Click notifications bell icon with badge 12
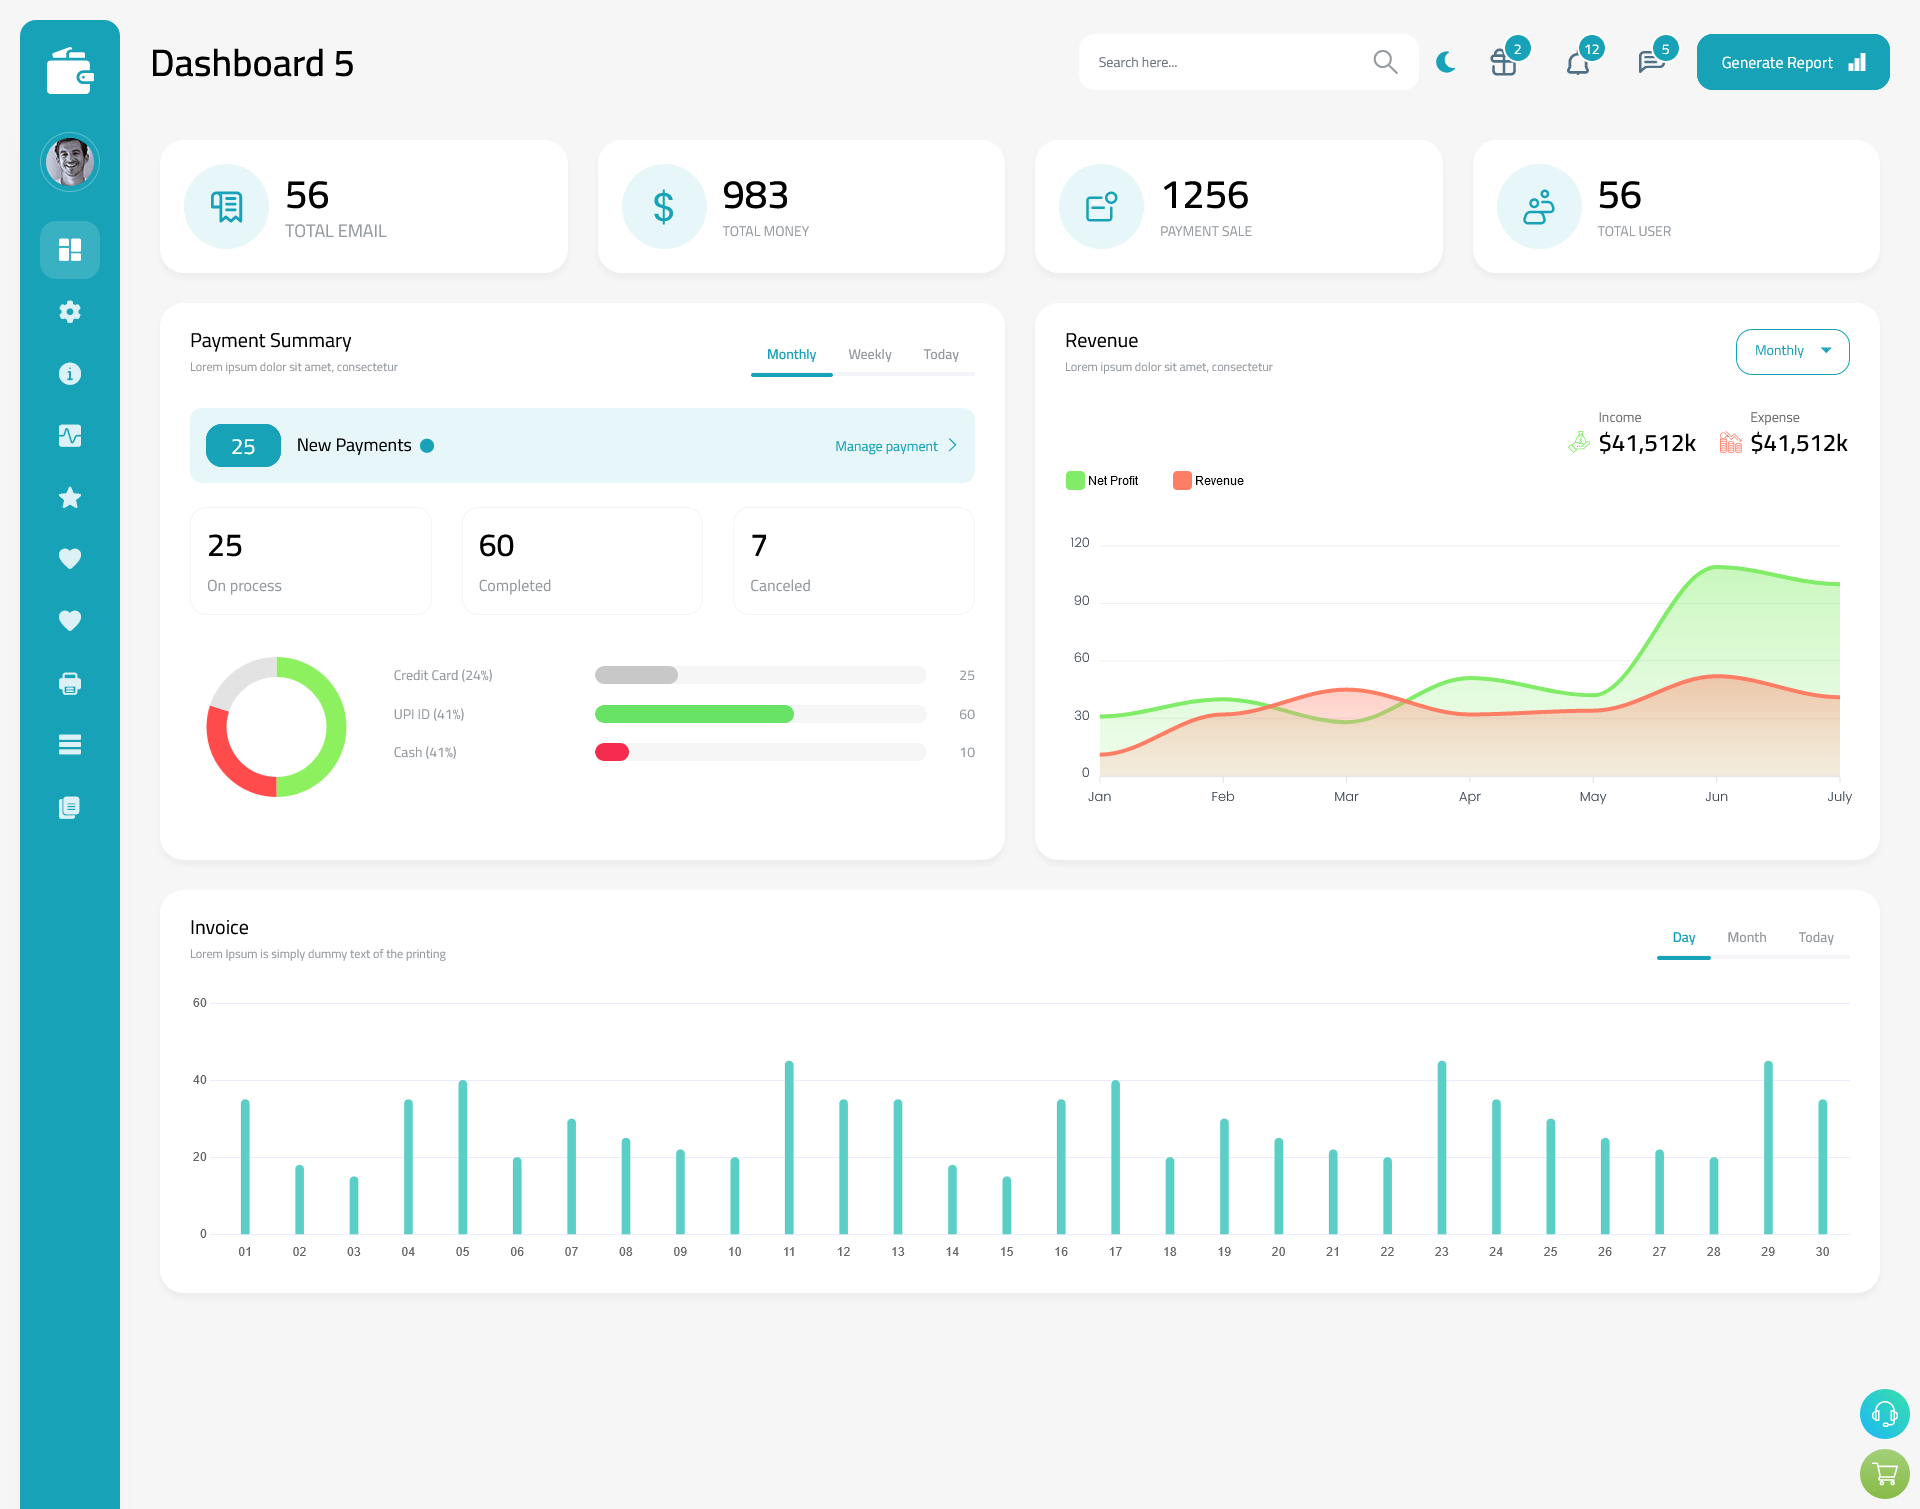Image resolution: width=1920 pixels, height=1509 pixels. 1577,62
